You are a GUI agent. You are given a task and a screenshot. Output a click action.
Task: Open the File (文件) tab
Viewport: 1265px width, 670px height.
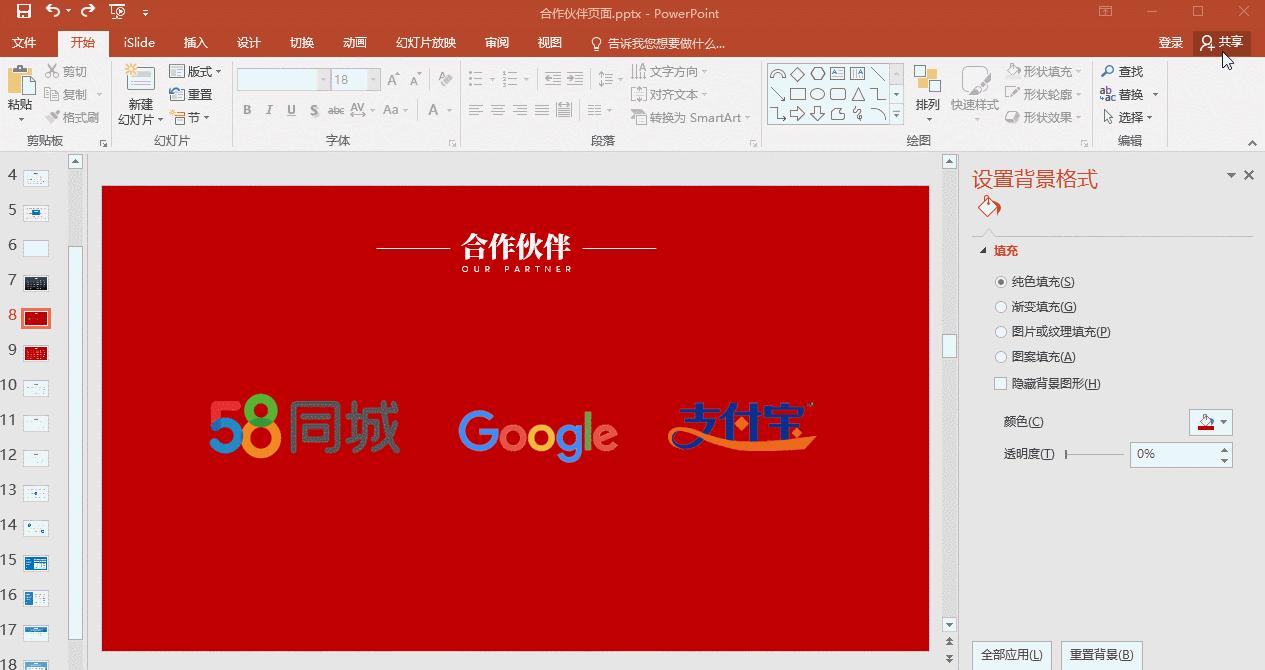point(24,43)
